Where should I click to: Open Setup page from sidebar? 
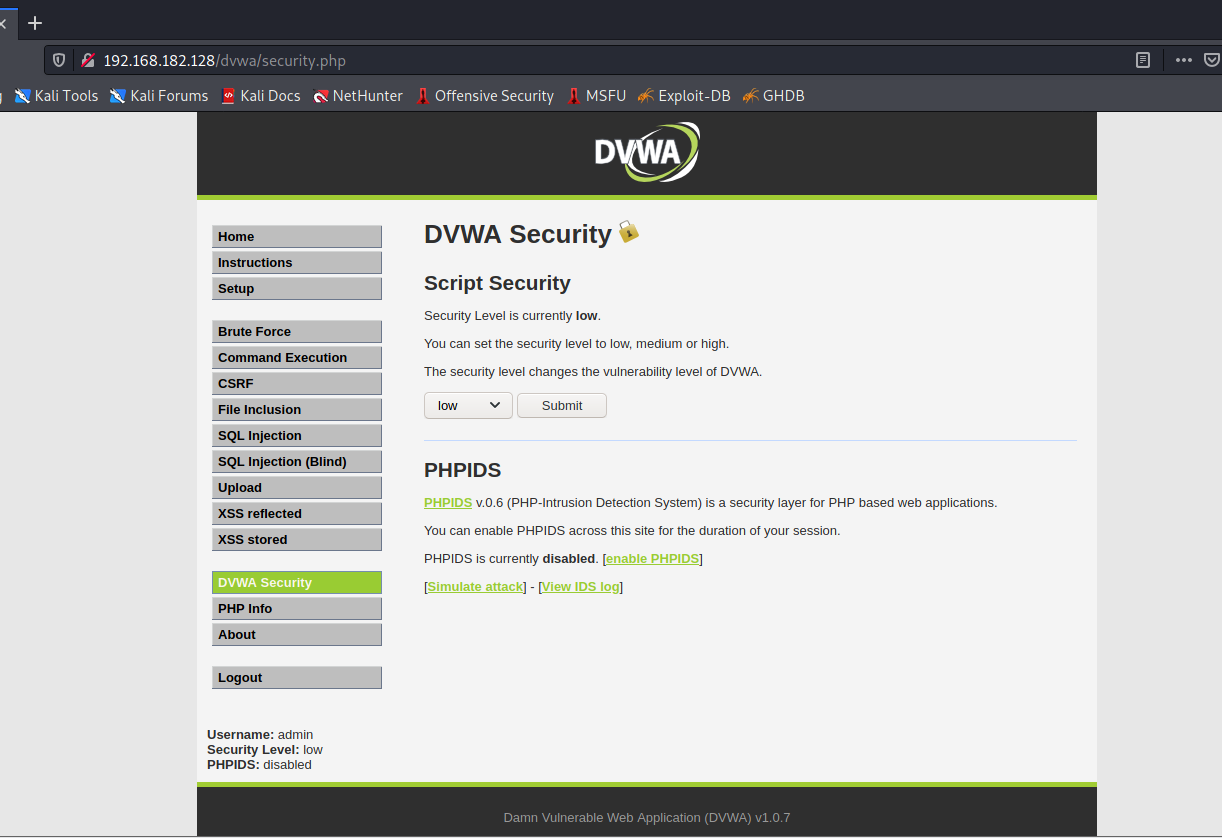[297, 288]
